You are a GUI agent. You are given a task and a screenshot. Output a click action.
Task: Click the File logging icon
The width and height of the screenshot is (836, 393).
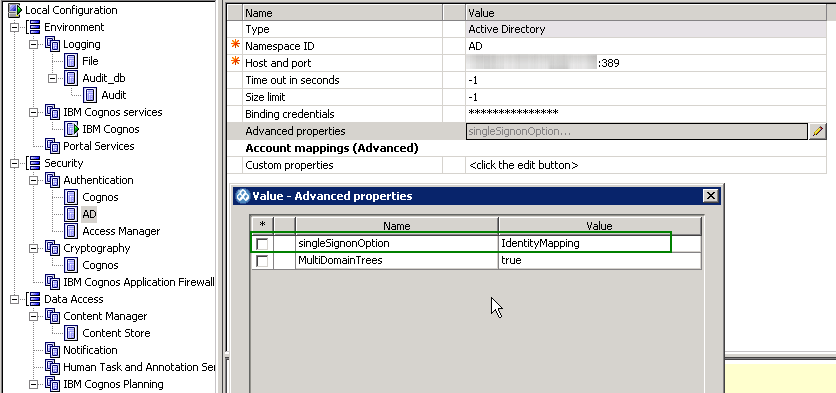(71, 61)
